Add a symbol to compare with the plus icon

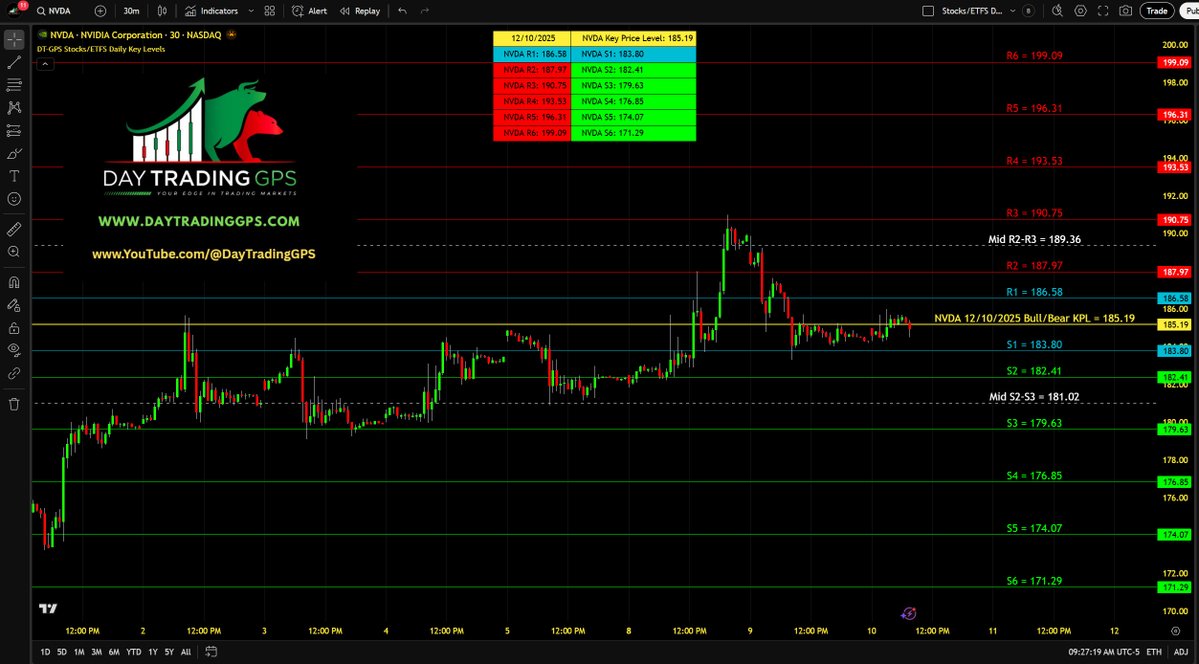click(x=100, y=11)
